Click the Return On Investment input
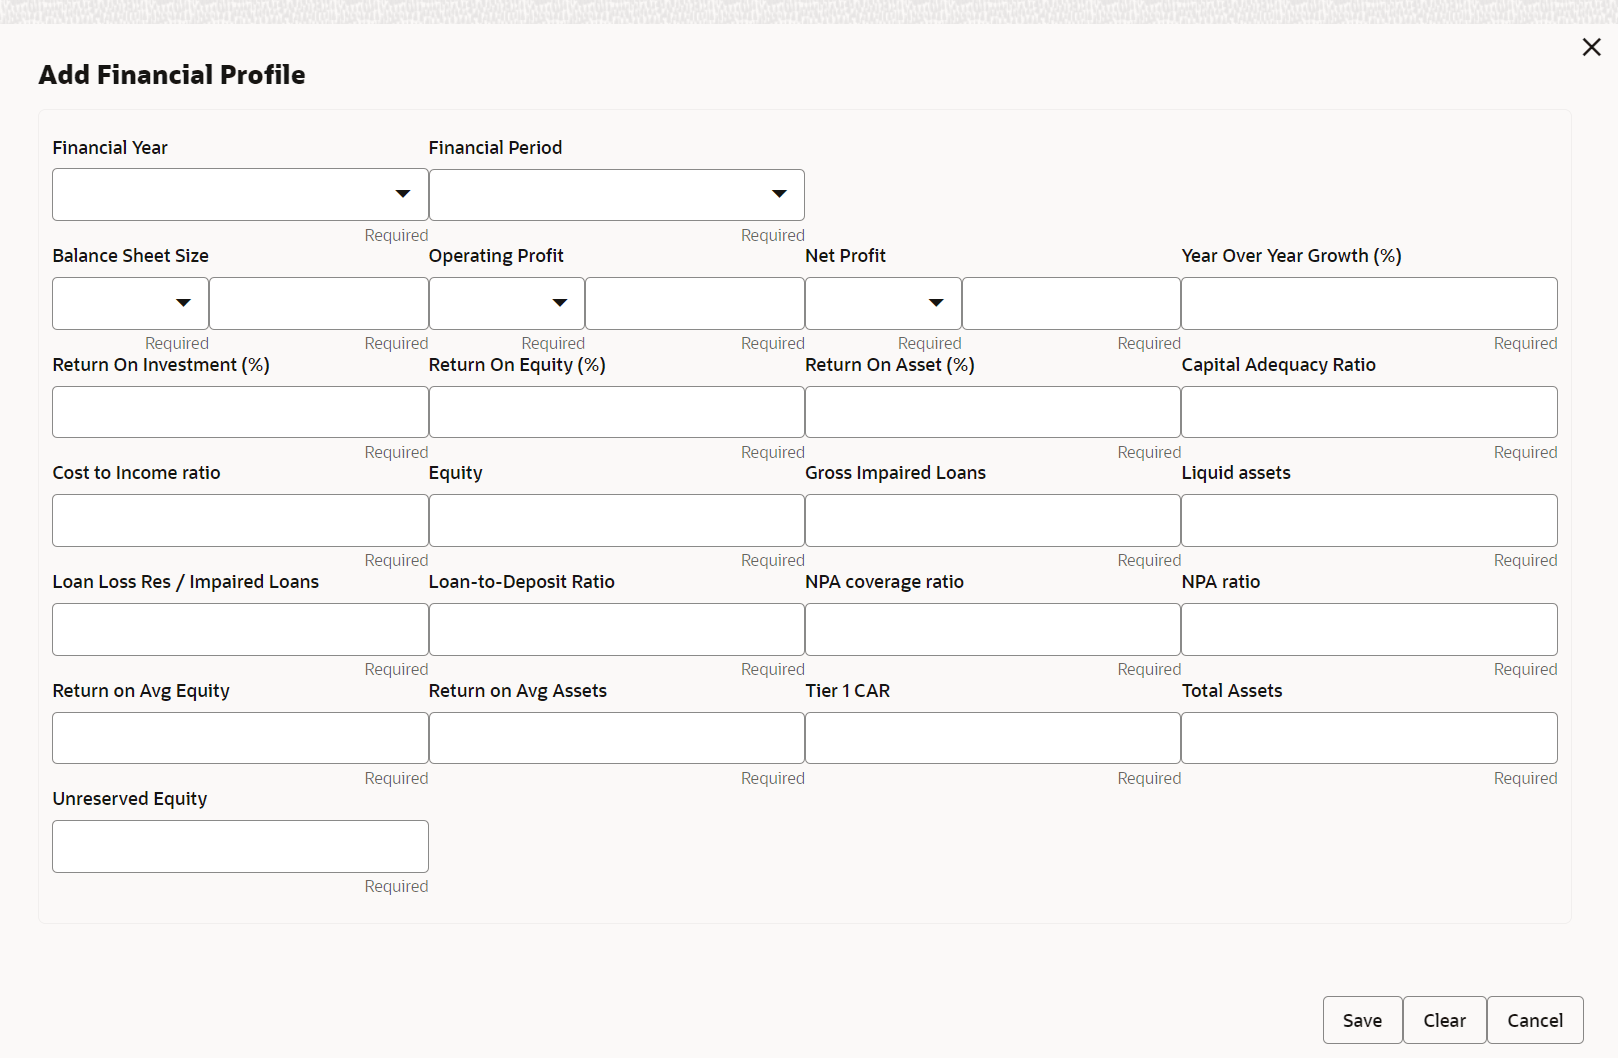 240,412
